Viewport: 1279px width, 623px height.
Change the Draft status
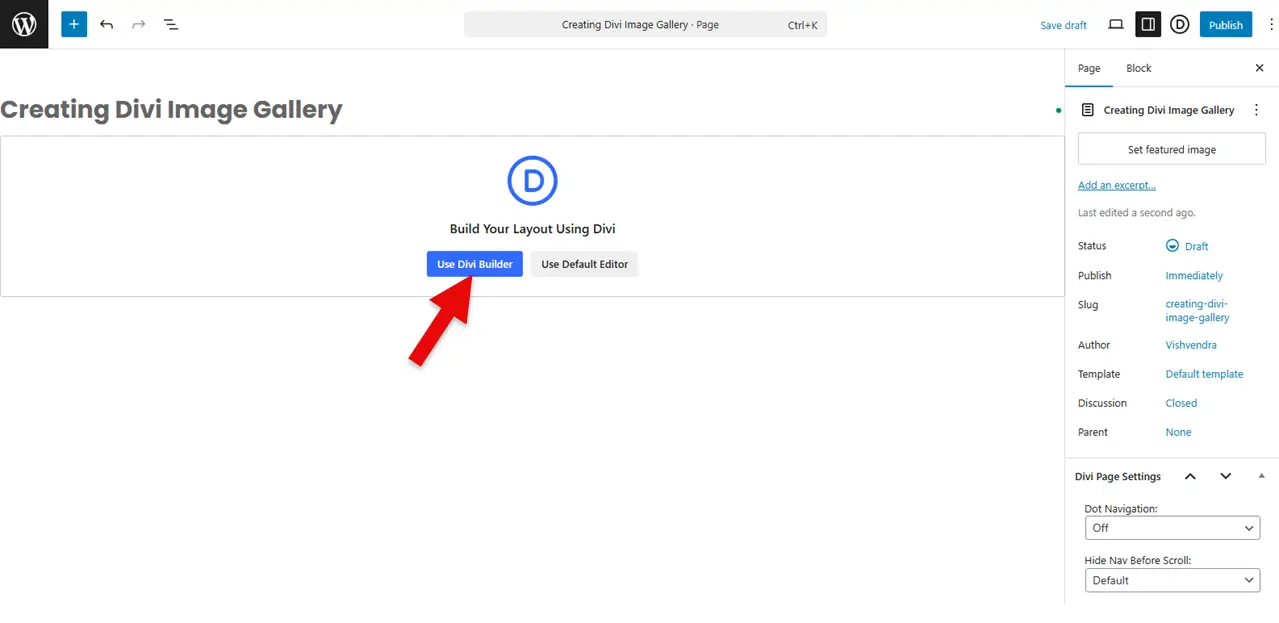[1188, 246]
